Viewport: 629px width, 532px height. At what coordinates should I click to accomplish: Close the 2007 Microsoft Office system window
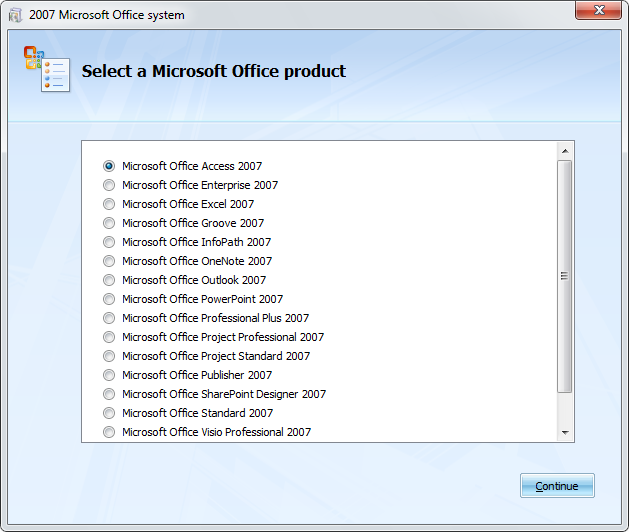599,10
